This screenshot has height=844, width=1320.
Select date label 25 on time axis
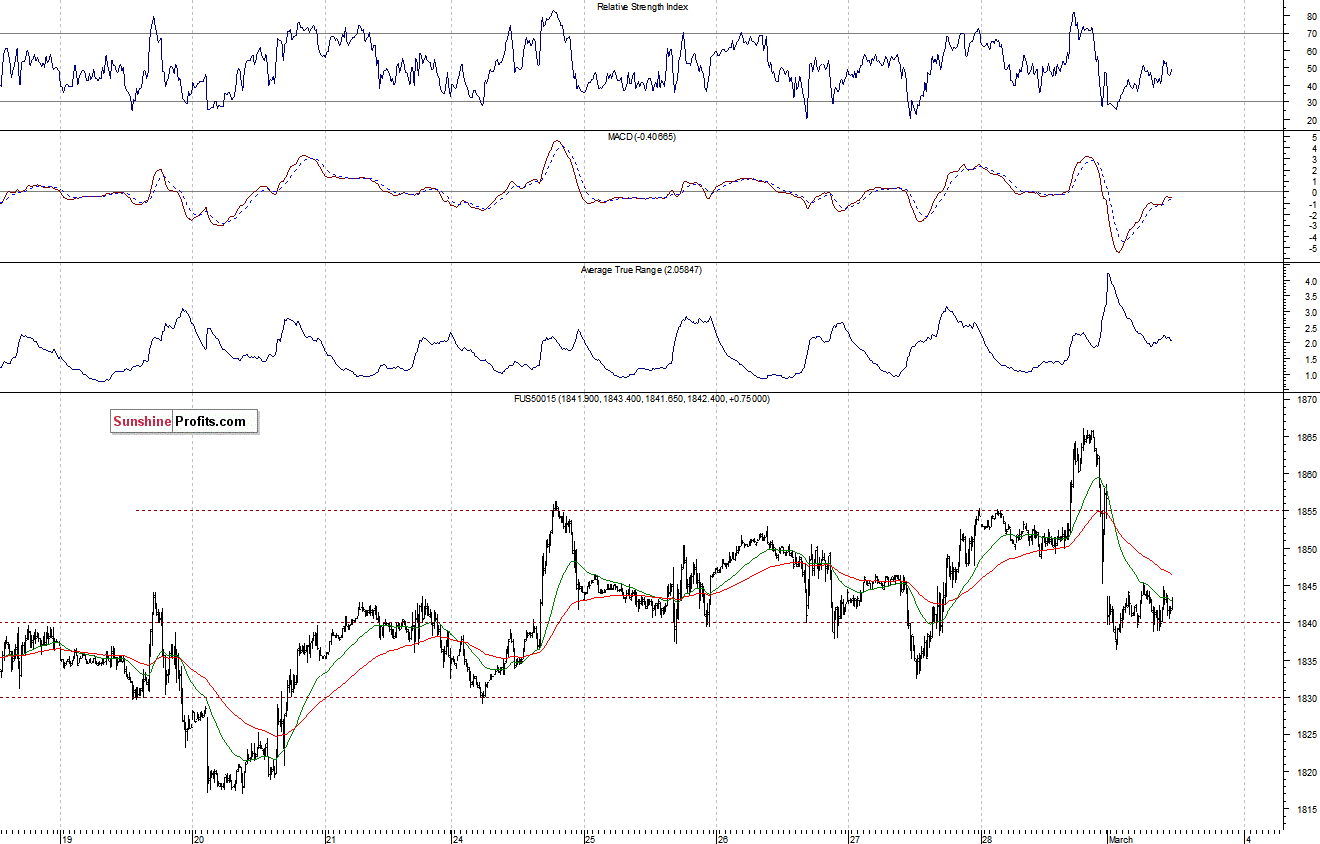click(590, 839)
